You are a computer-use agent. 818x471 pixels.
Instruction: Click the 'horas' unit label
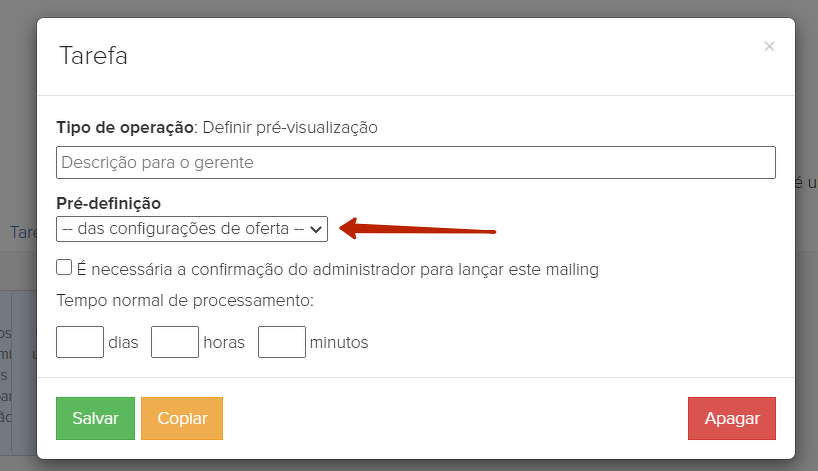(x=224, y=343)
